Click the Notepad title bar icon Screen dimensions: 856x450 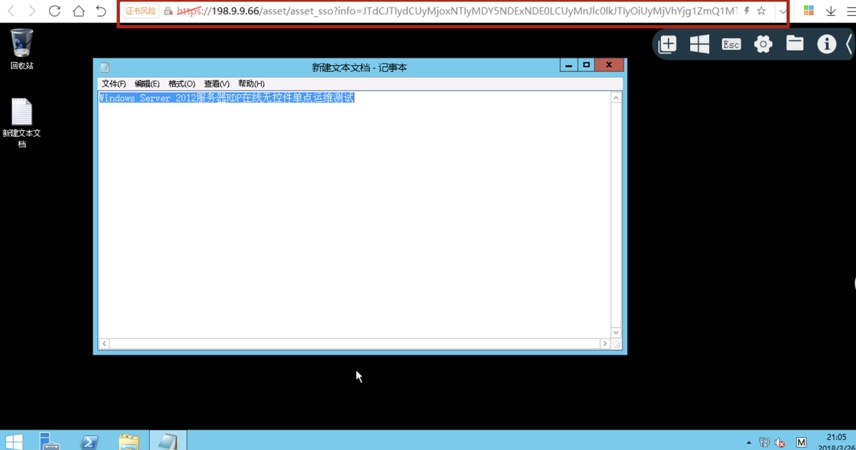[x=105, y=67]
